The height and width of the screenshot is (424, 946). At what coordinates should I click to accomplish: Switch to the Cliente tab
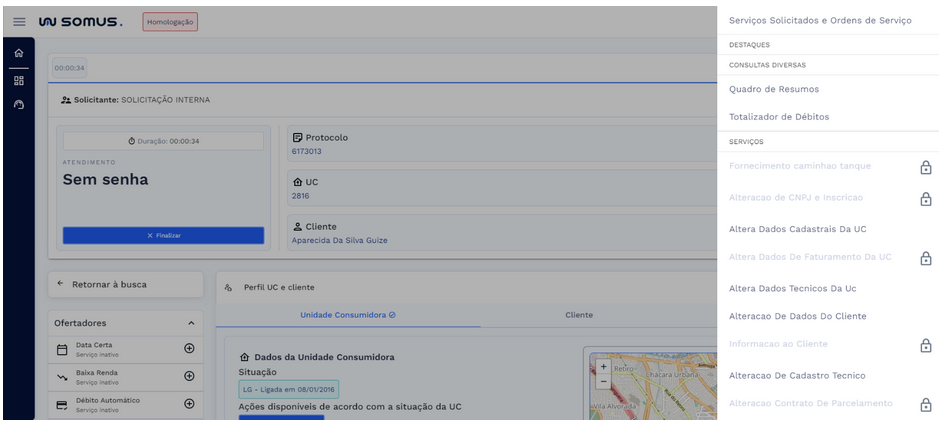578,315
